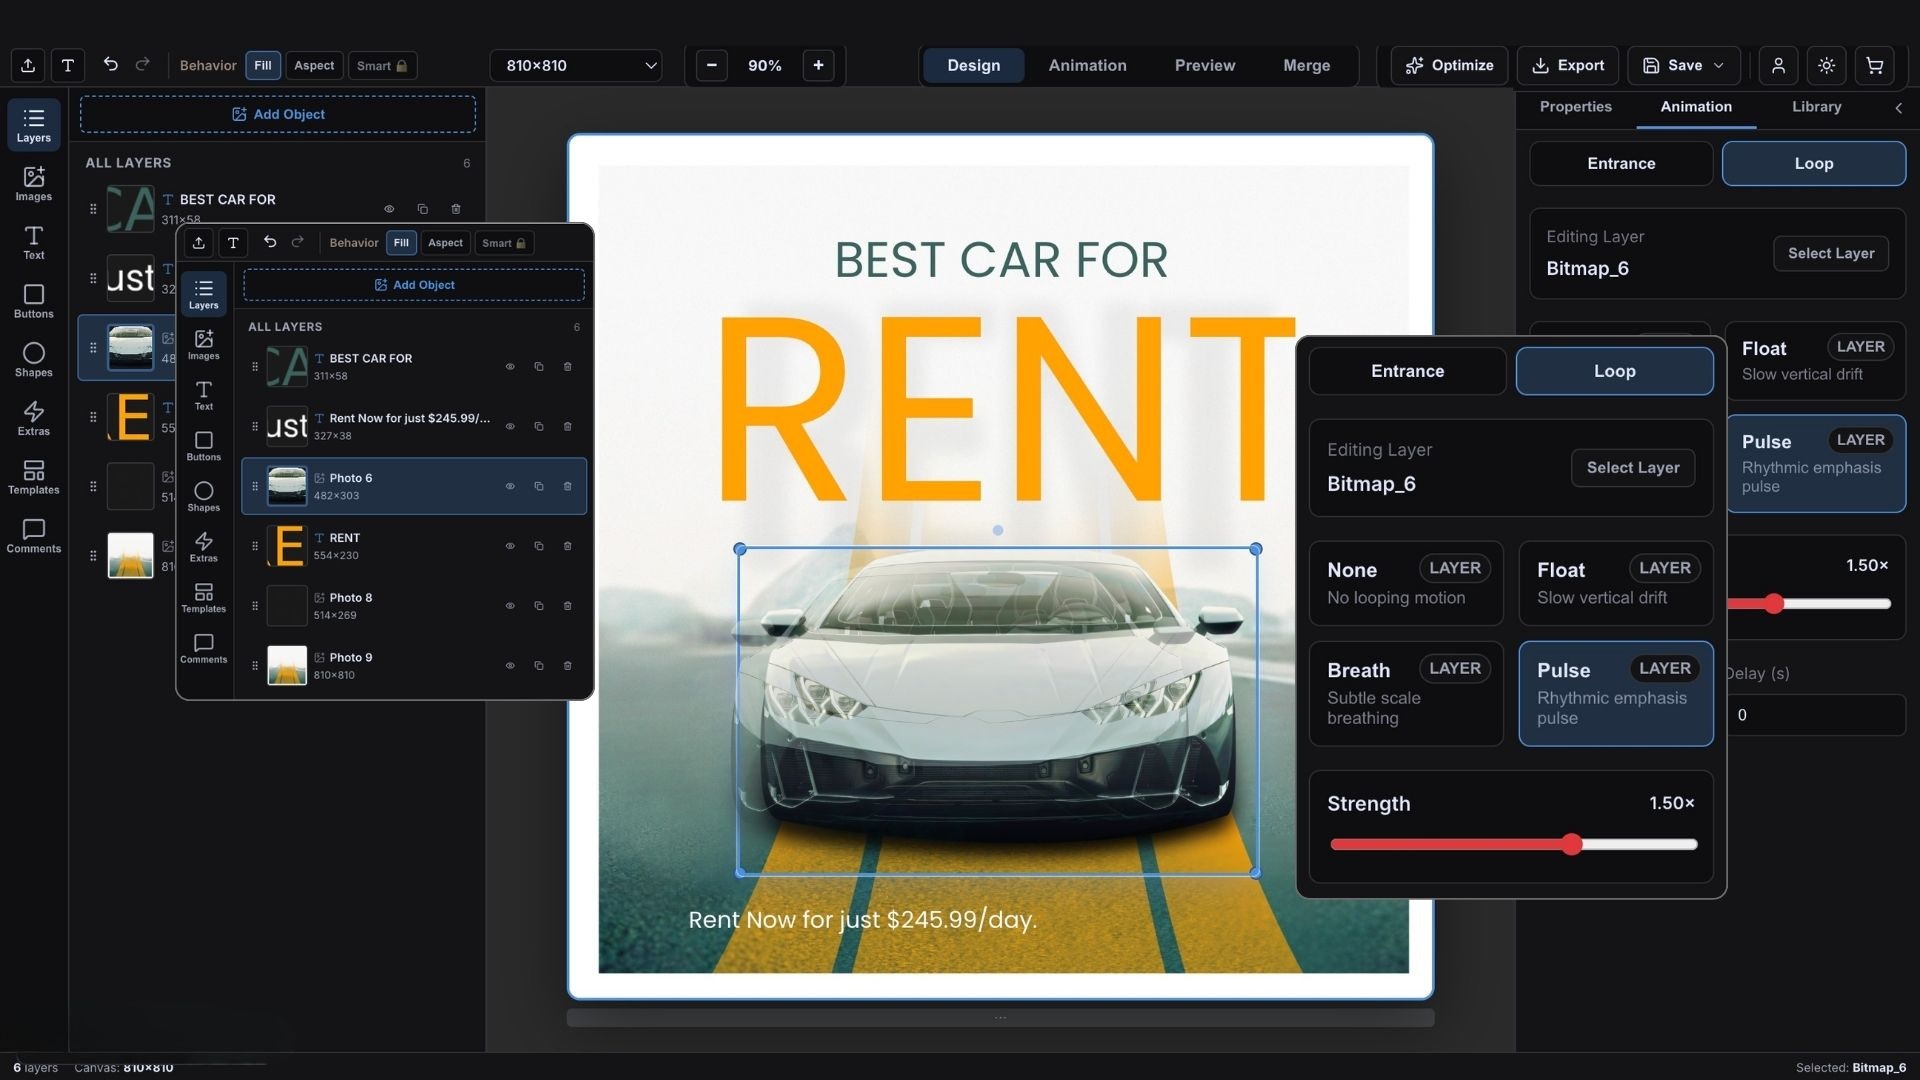Image resolution: width=1920 pixels, height=1080 pixels.
Task: Switch to the Preview mode tab
Action: 1204,66
